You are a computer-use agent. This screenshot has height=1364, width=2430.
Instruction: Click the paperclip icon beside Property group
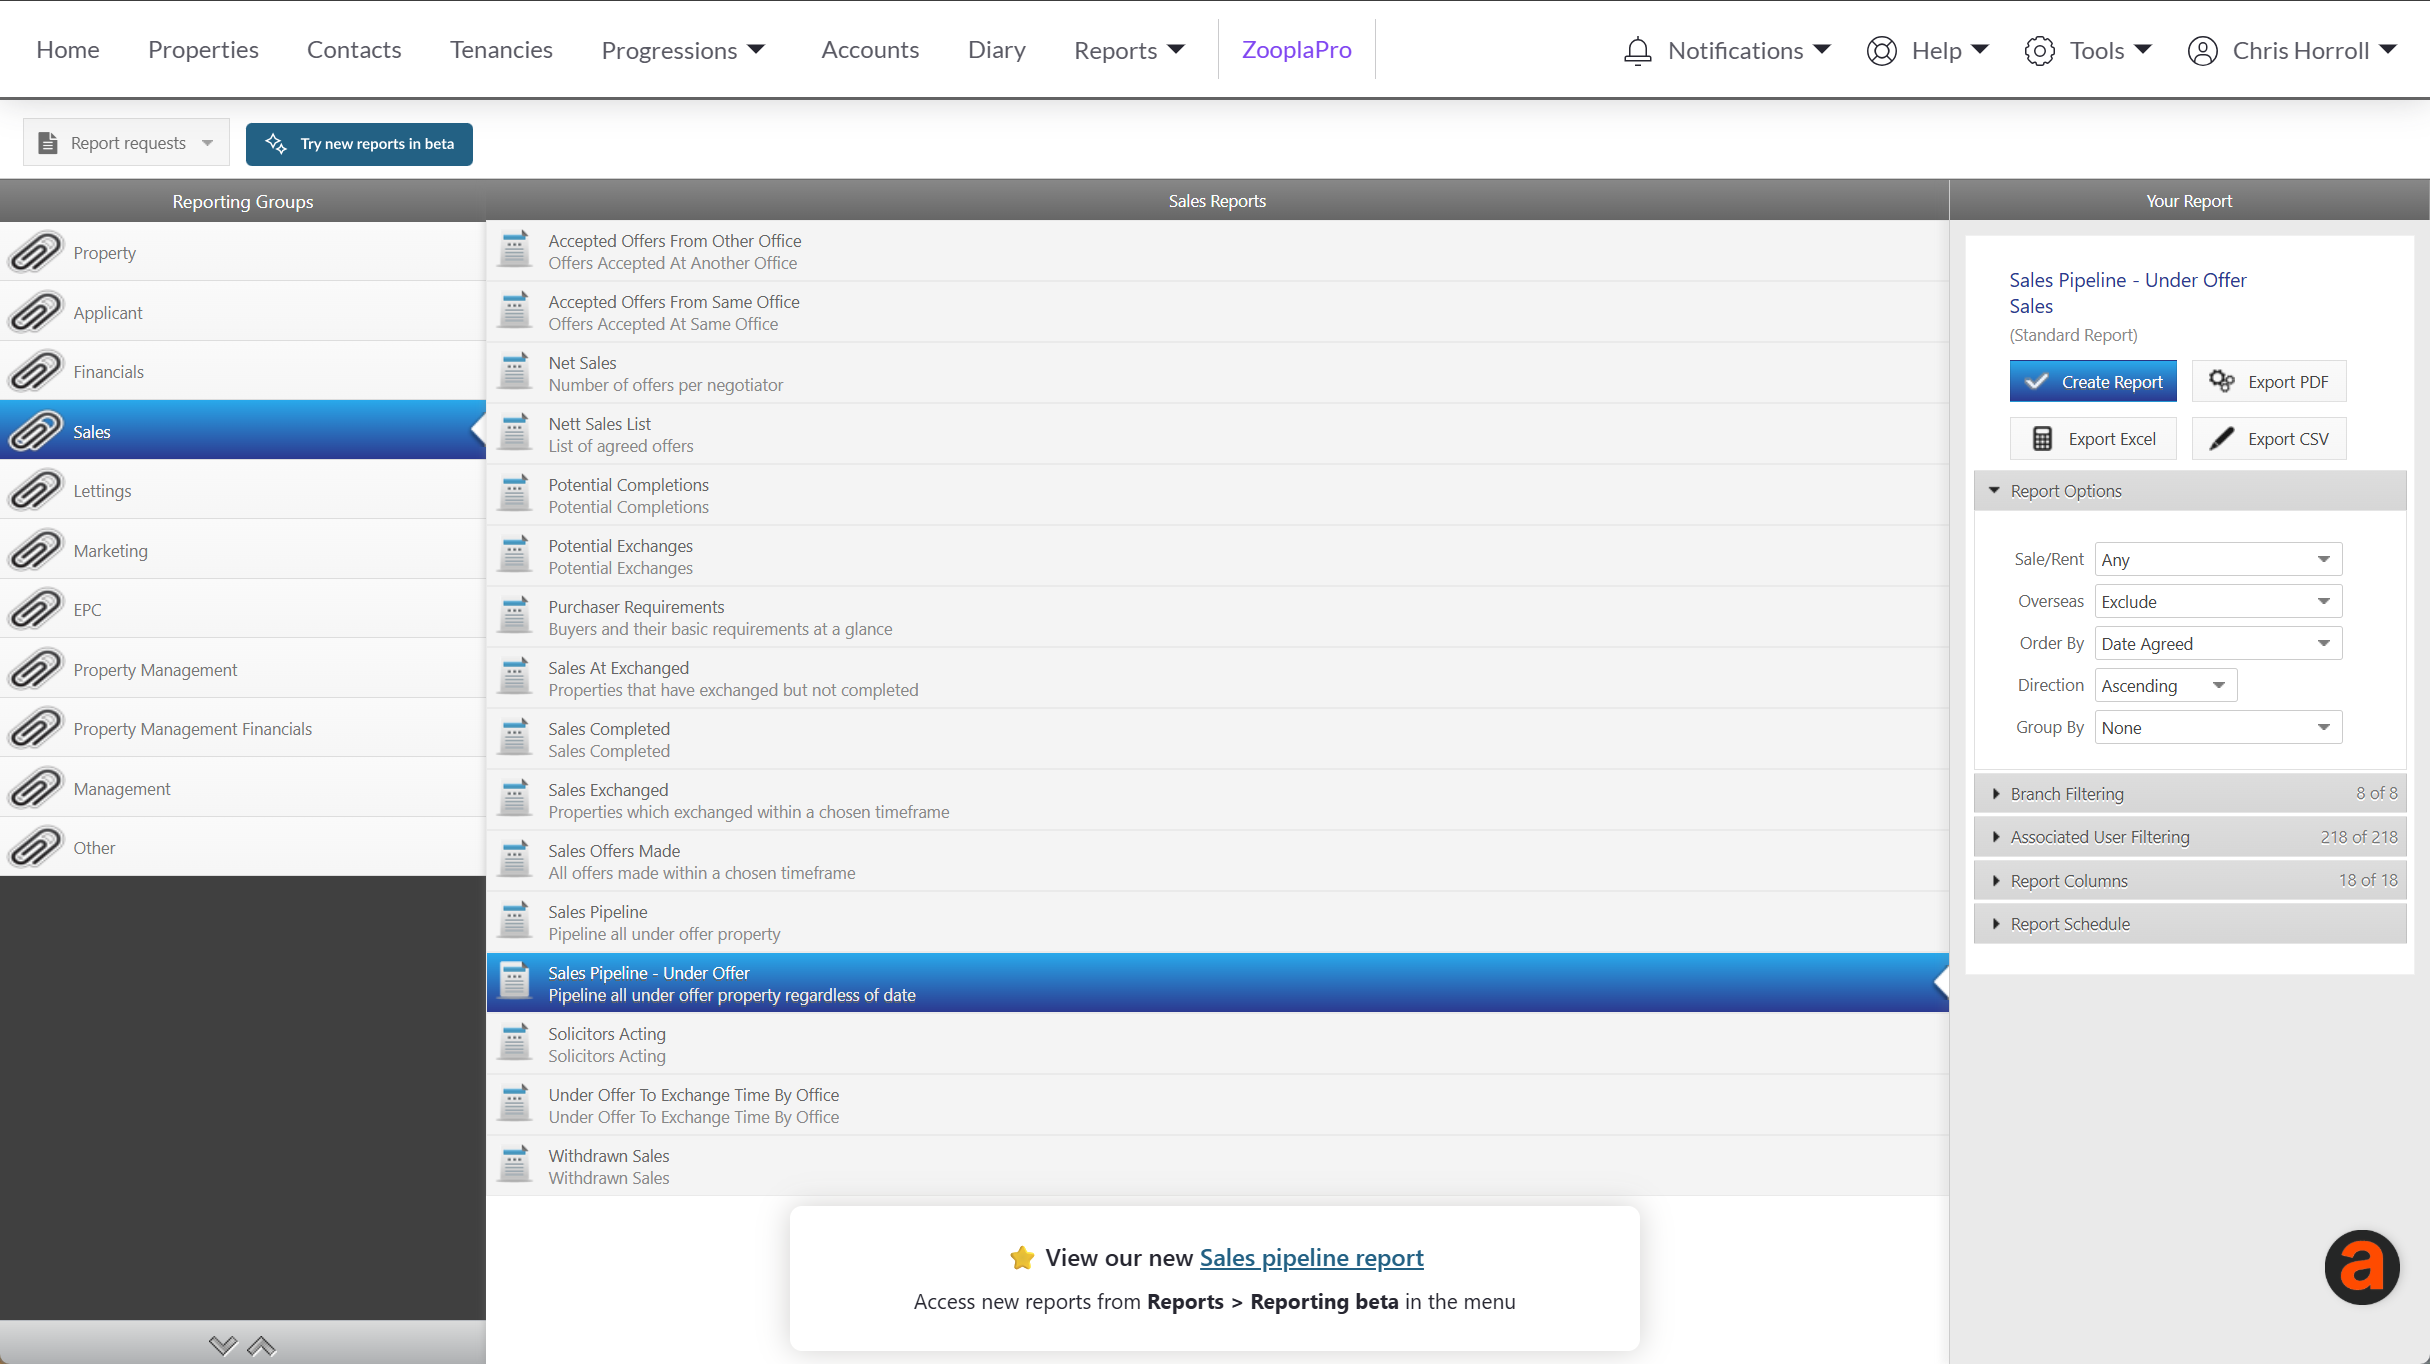click(35, 252)
